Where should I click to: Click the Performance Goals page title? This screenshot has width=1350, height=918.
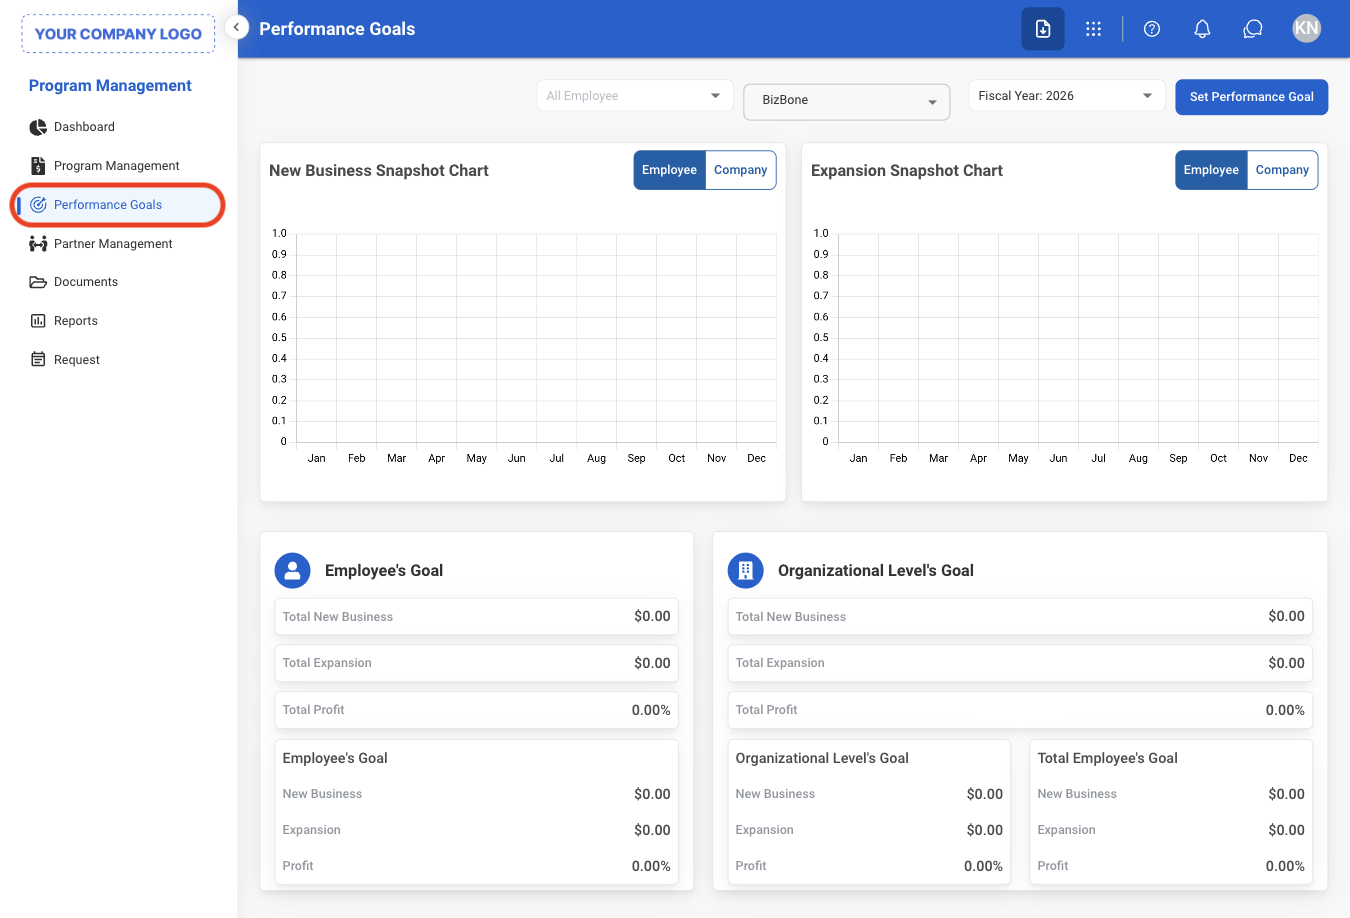(x=337, y=29)
